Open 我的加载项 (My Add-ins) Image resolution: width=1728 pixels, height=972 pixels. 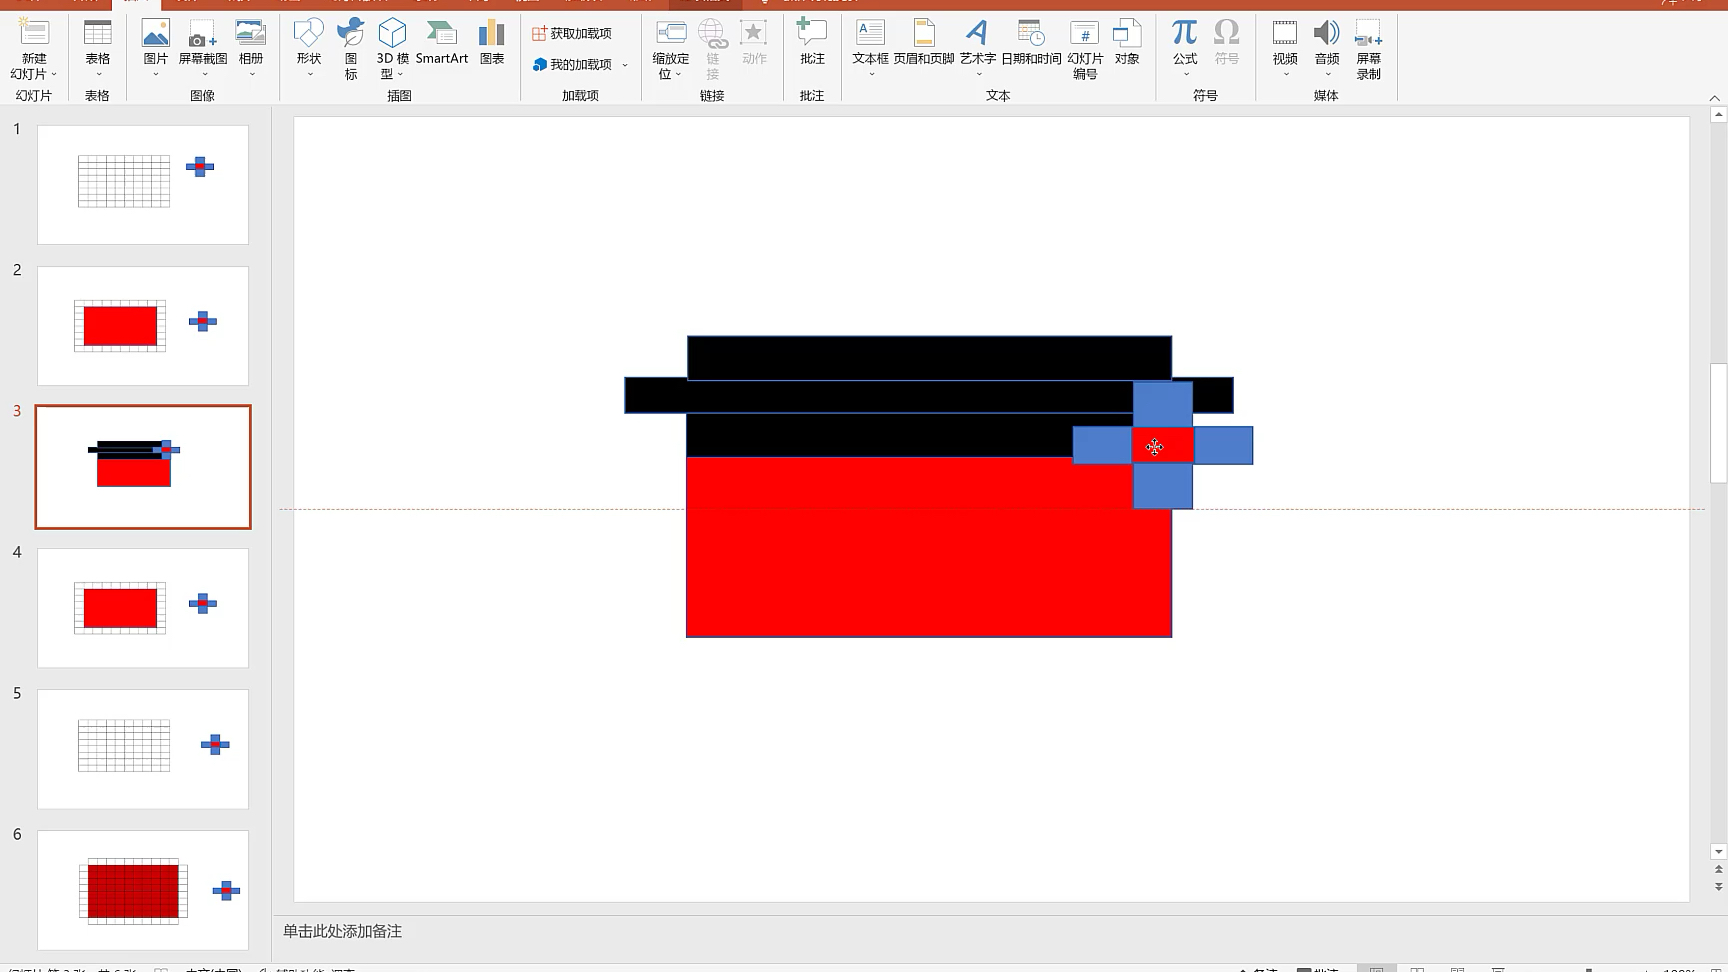[x=572, y=64]
